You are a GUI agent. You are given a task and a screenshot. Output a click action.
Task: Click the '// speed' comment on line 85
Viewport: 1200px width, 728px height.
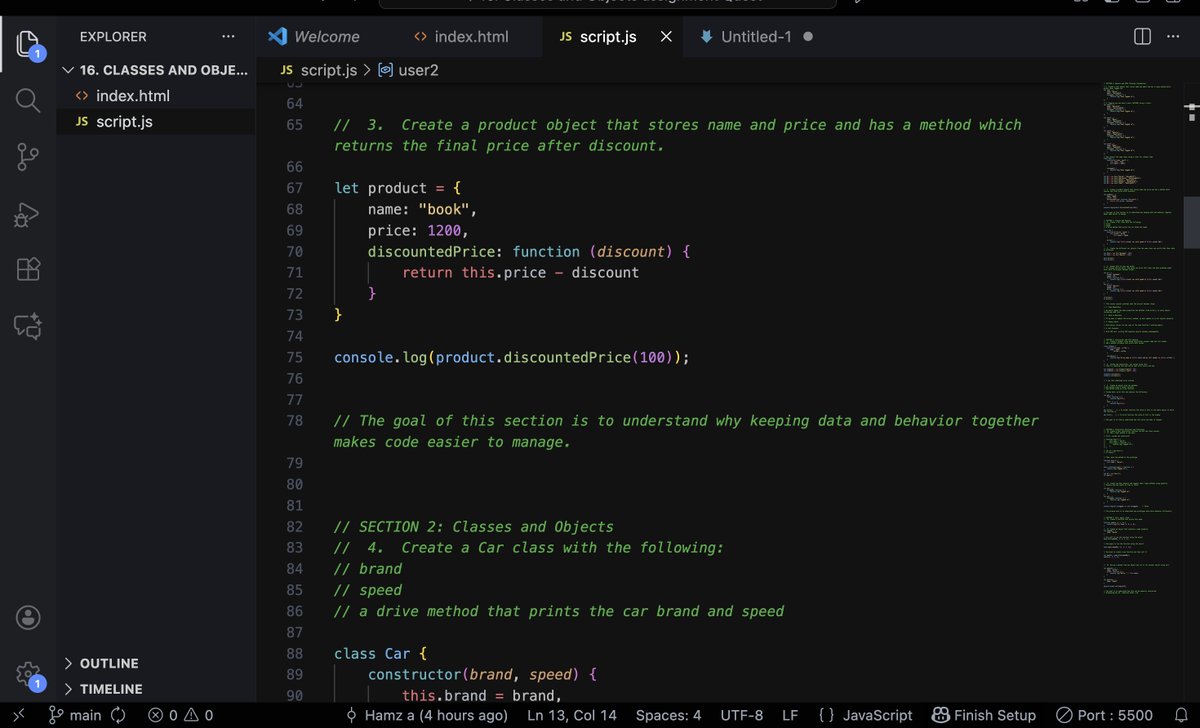point(367,590)
